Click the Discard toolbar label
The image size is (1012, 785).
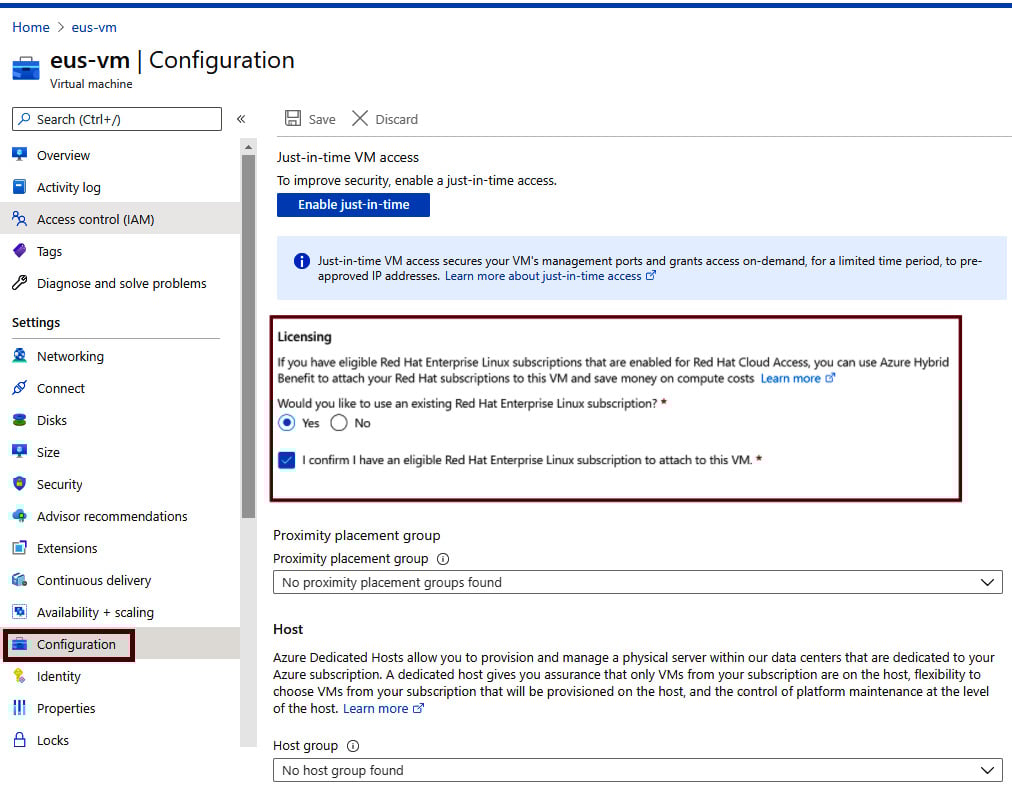pyautogui.click(x=396, y=119)
